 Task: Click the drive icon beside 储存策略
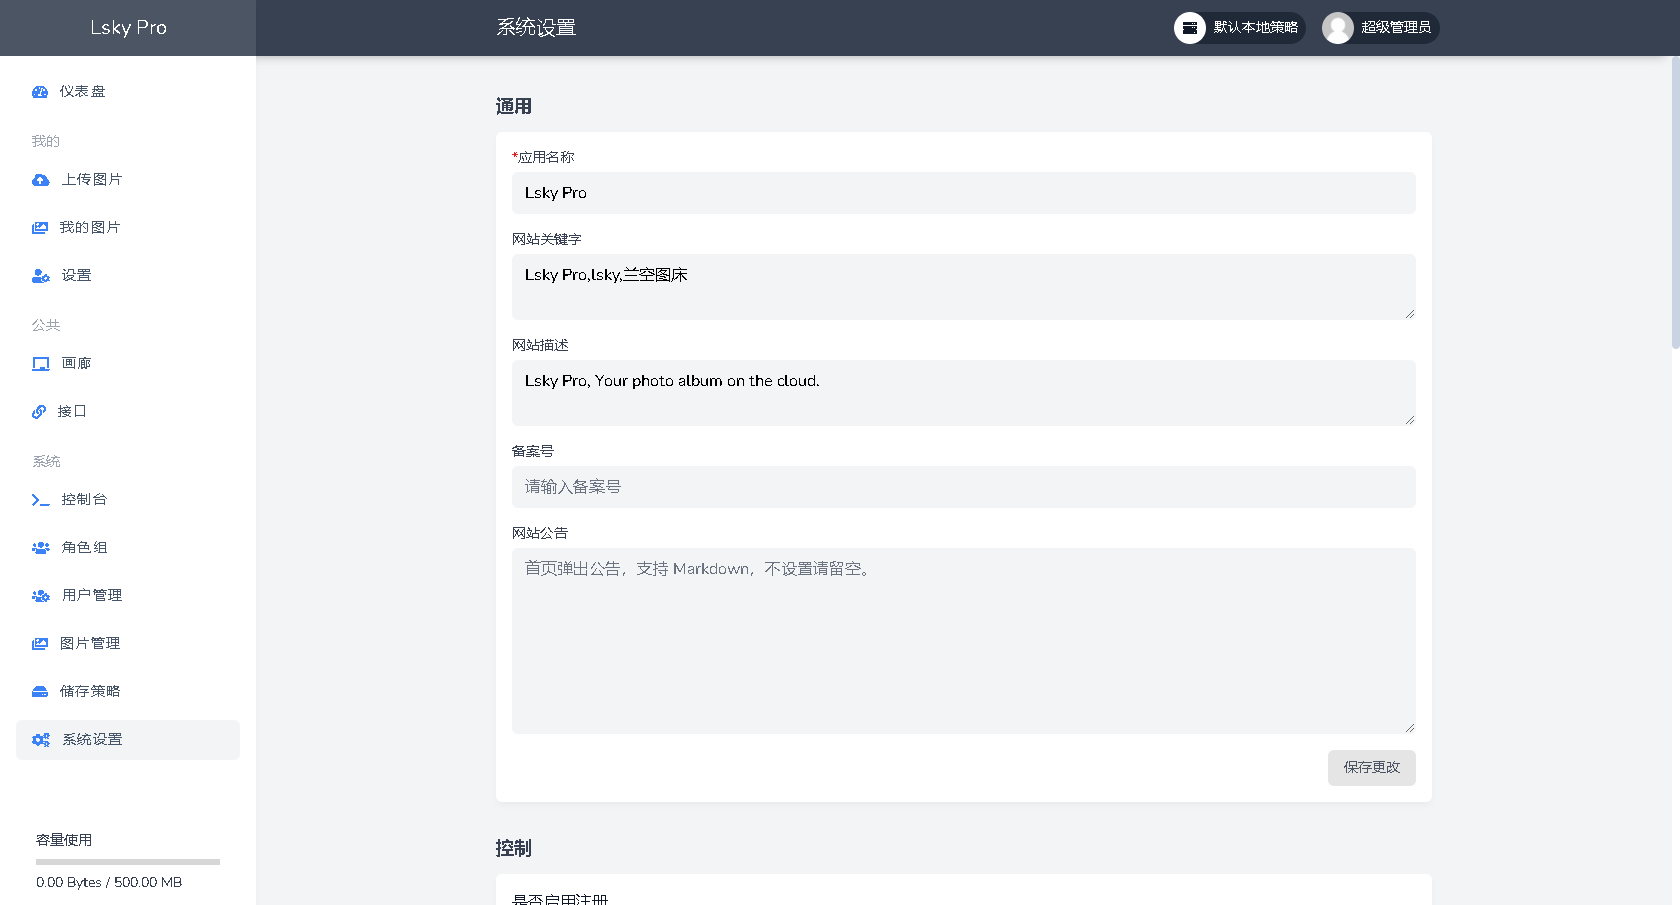pyautogui.click(x=40, y=692)
